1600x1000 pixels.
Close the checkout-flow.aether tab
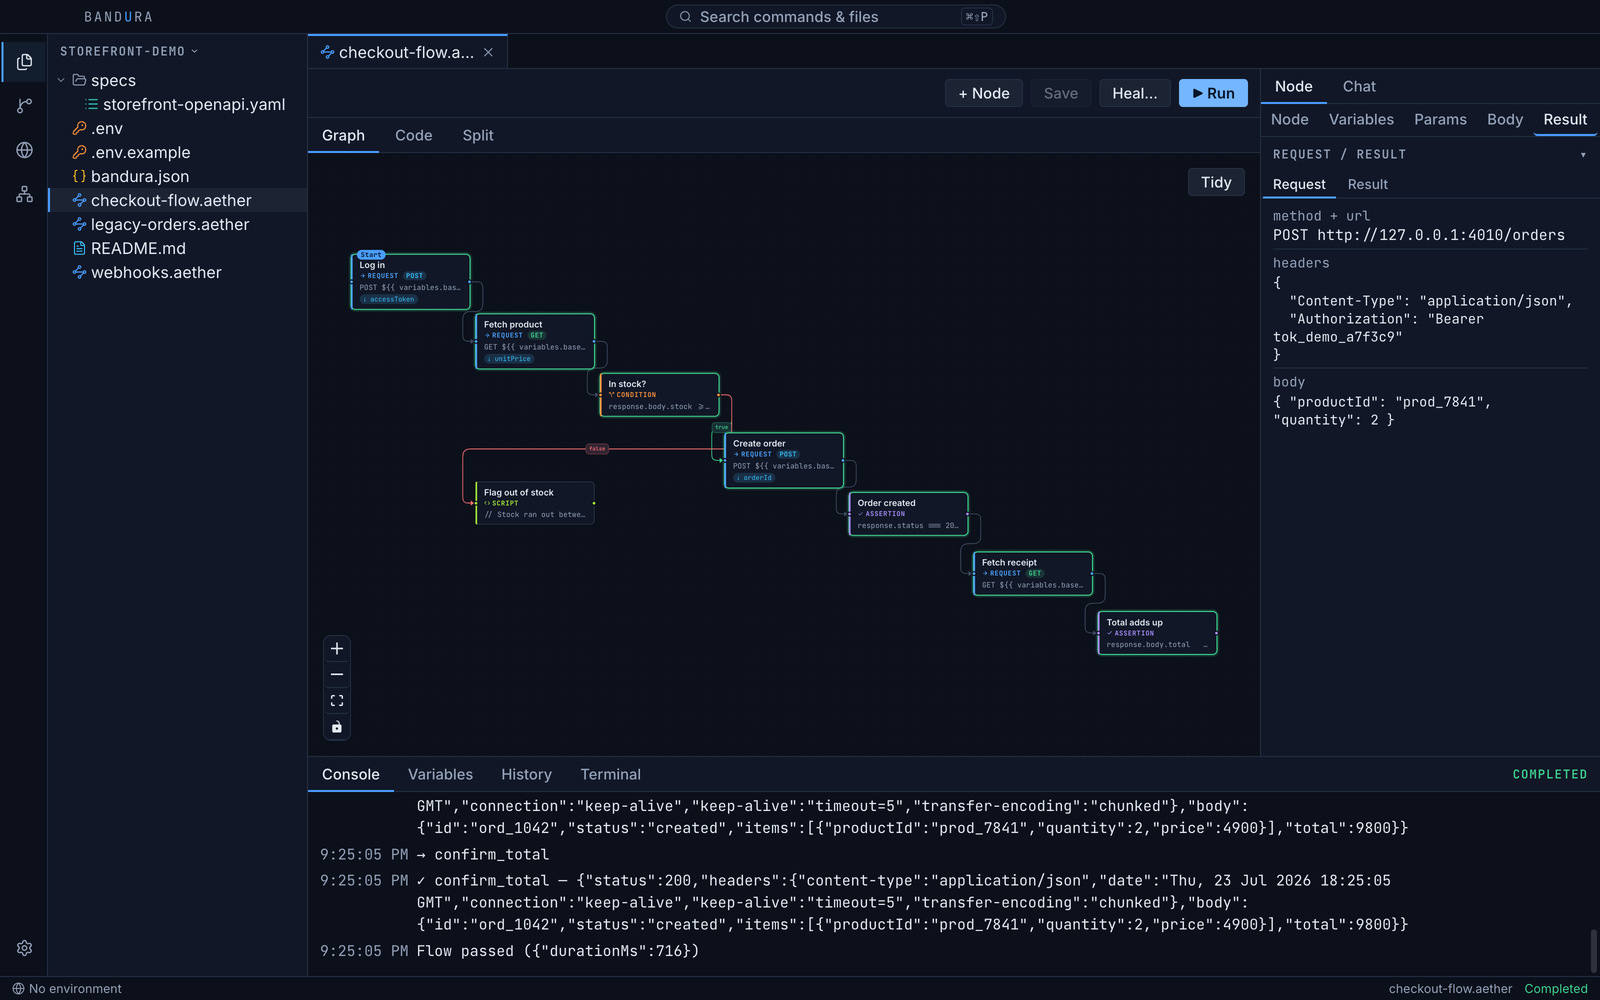coord(488,53)
